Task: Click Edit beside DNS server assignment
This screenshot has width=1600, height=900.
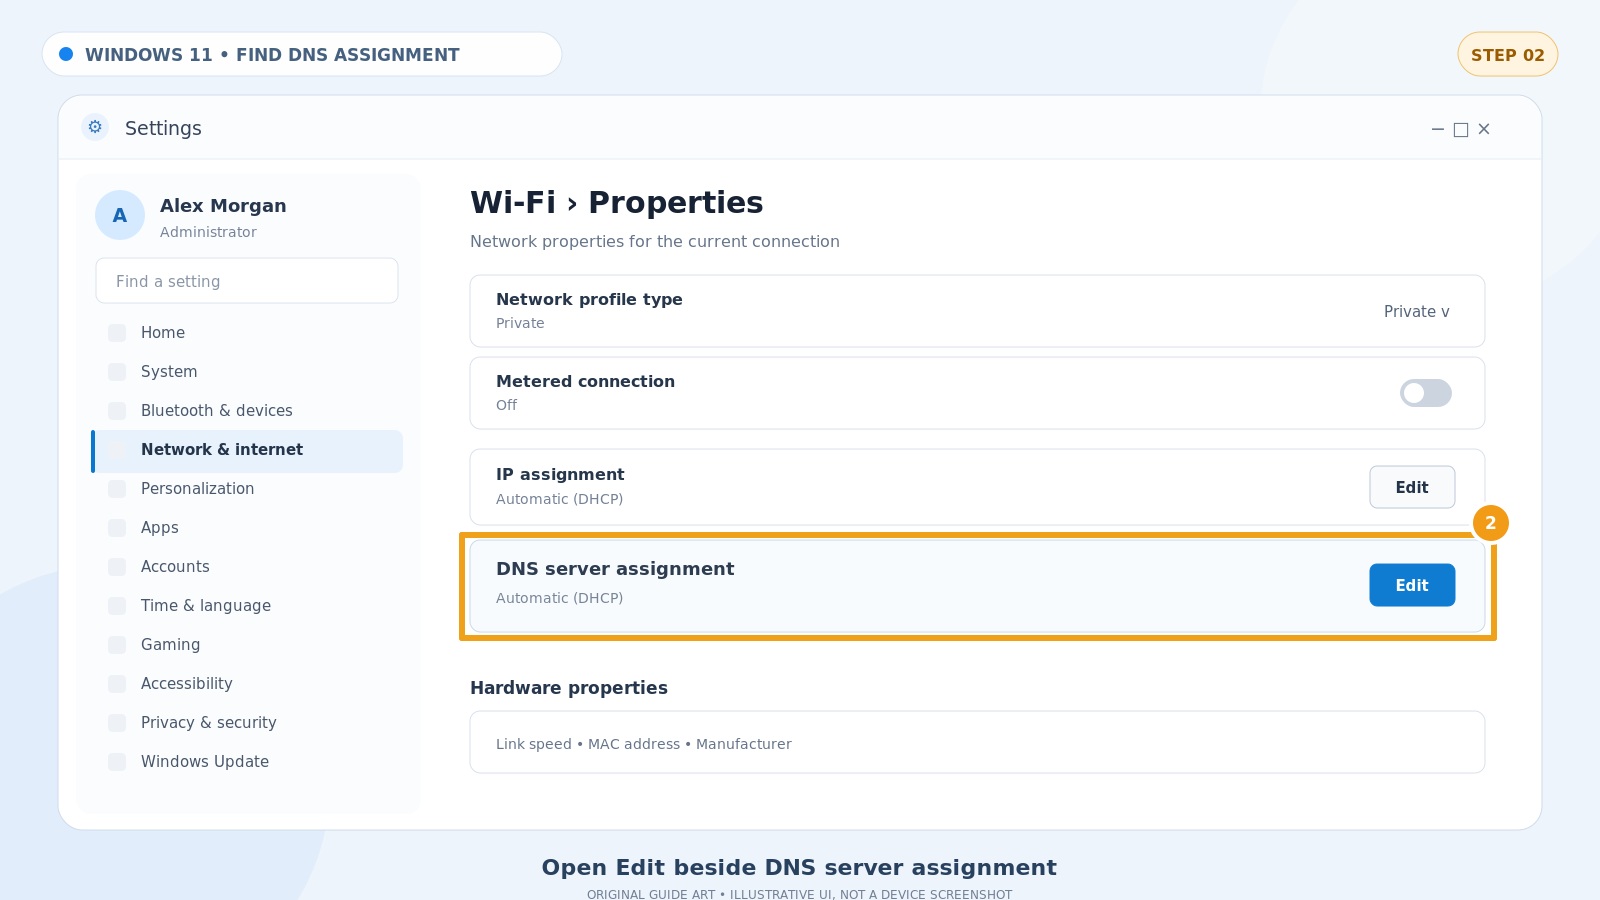Action: 1412,585
